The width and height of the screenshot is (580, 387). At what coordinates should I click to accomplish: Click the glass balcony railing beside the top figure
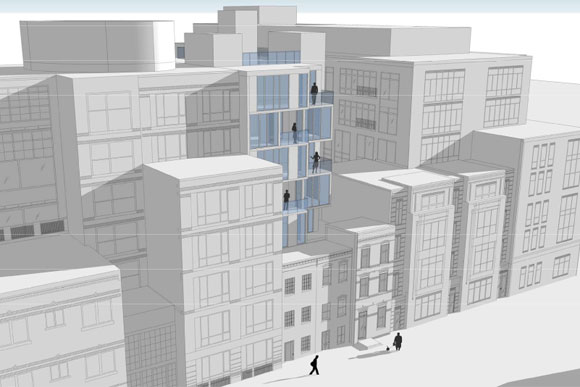pos(327,97)
